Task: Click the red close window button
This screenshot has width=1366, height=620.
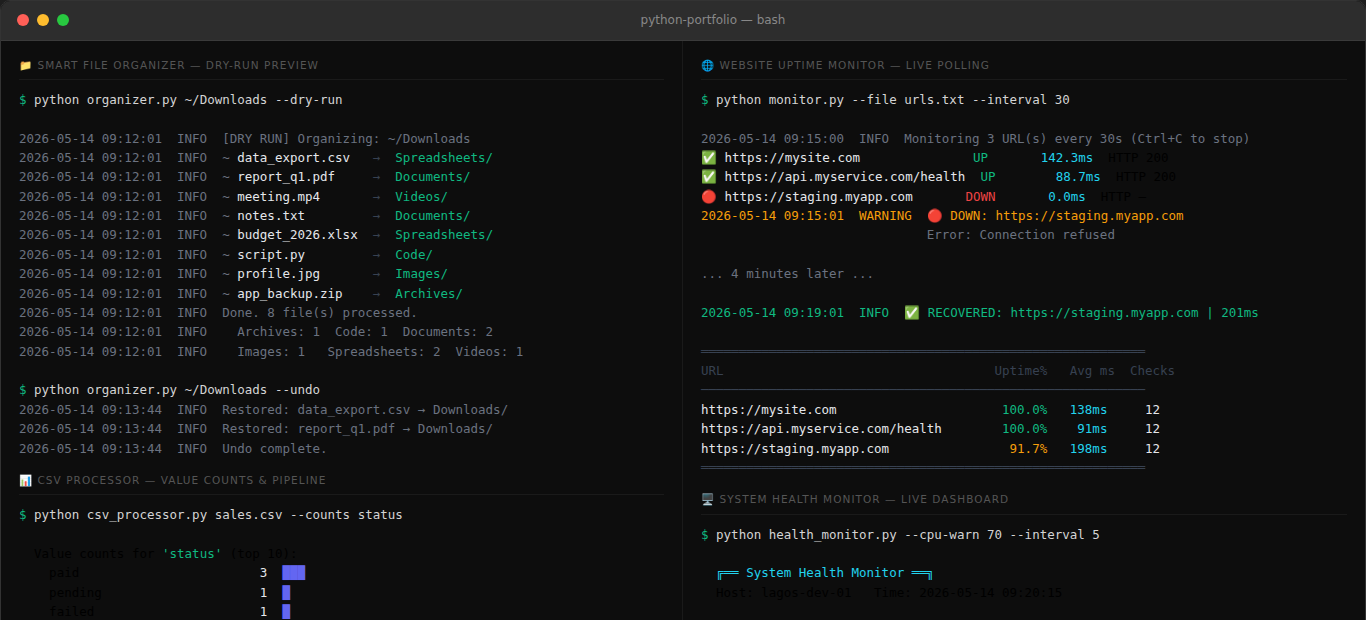Action: [x=23, y=20]
